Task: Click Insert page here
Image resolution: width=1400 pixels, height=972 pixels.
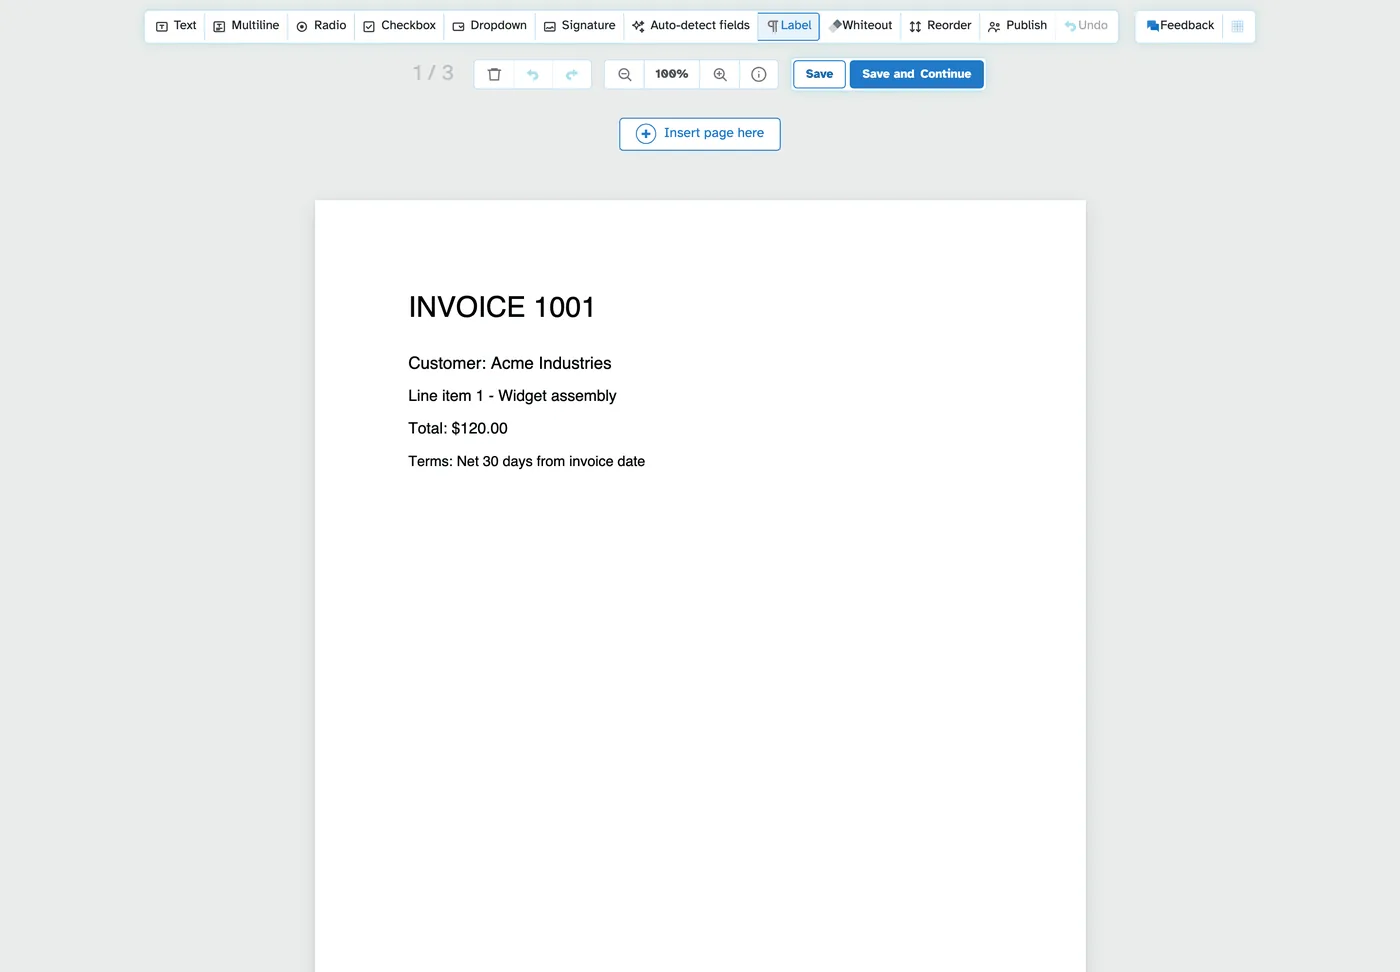Action: pos(700,134)
